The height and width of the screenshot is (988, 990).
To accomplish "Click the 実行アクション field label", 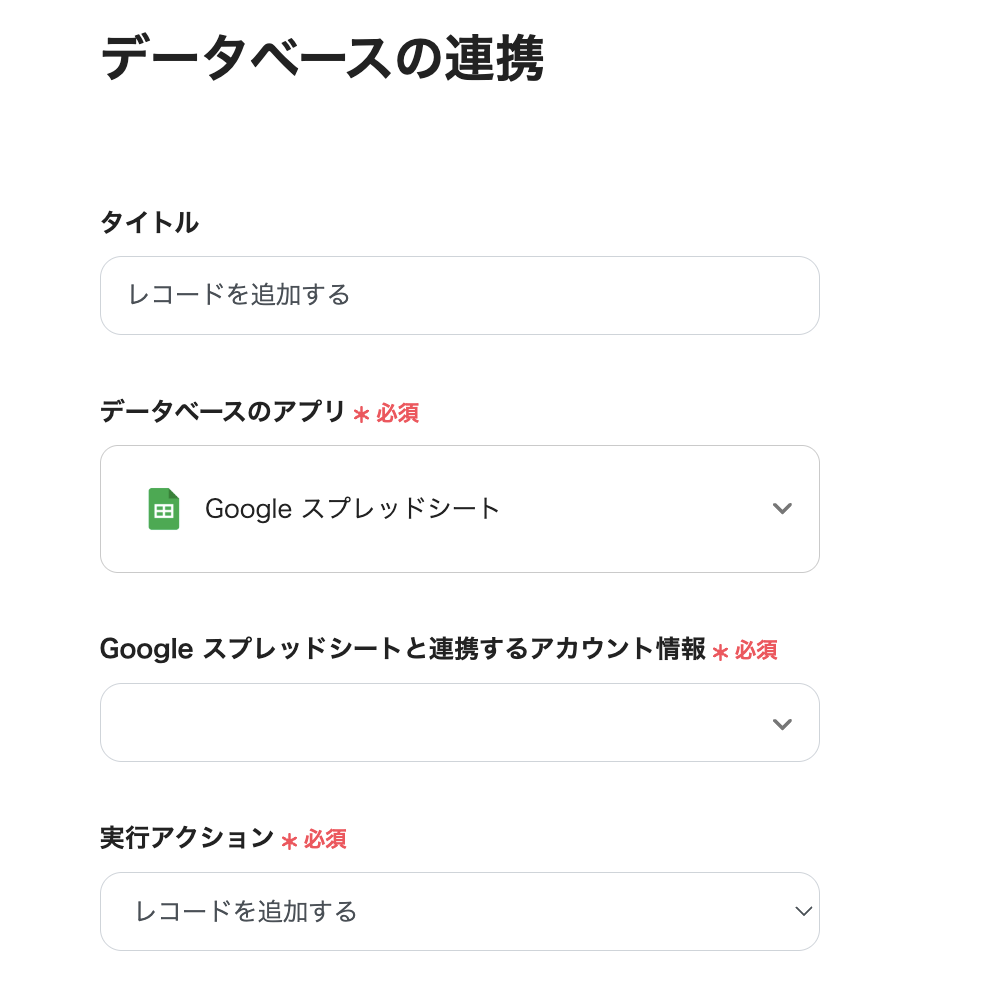I will click(x=186, y=838).
